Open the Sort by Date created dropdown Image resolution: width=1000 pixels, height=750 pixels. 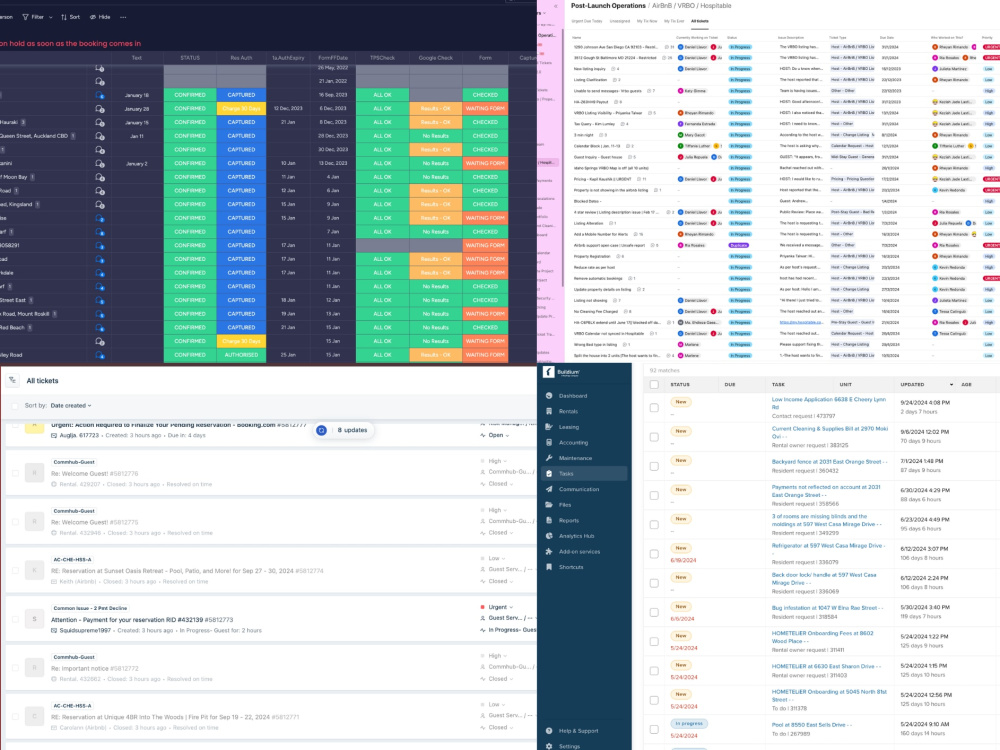(x=71, y=406)
